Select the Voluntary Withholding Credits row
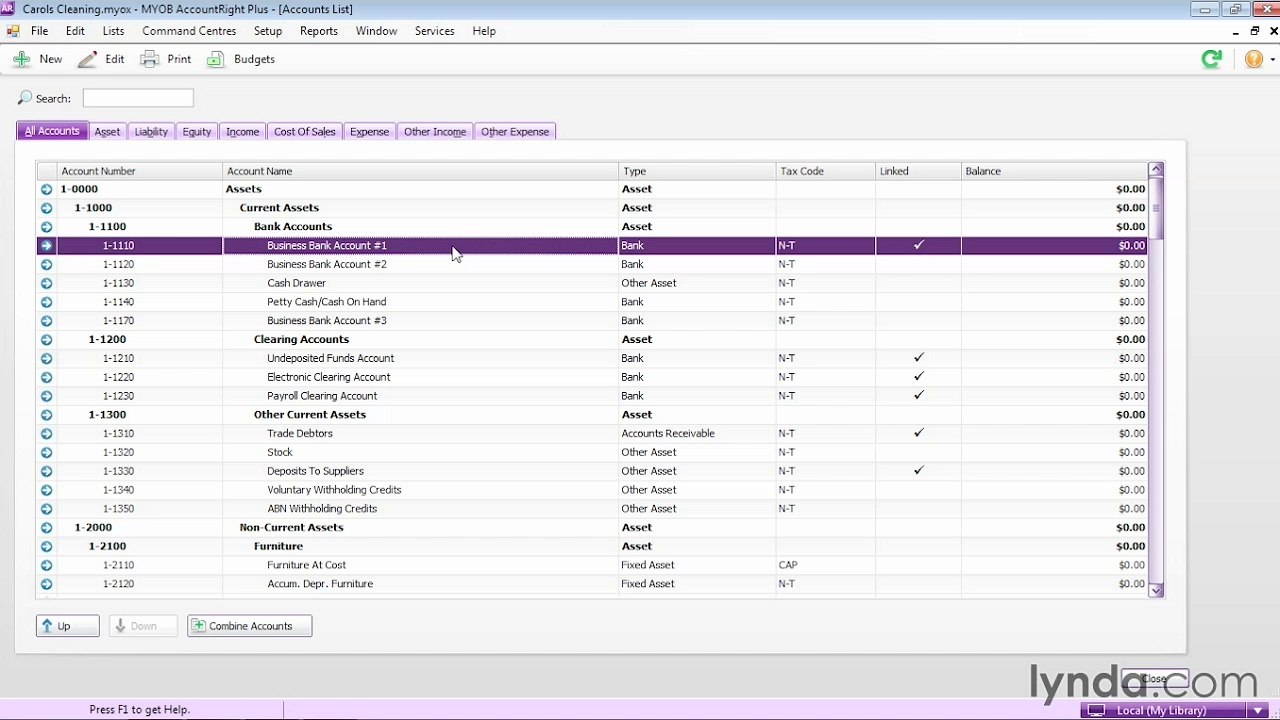This screenshot has width=1280, height=720. coord(592,490)
